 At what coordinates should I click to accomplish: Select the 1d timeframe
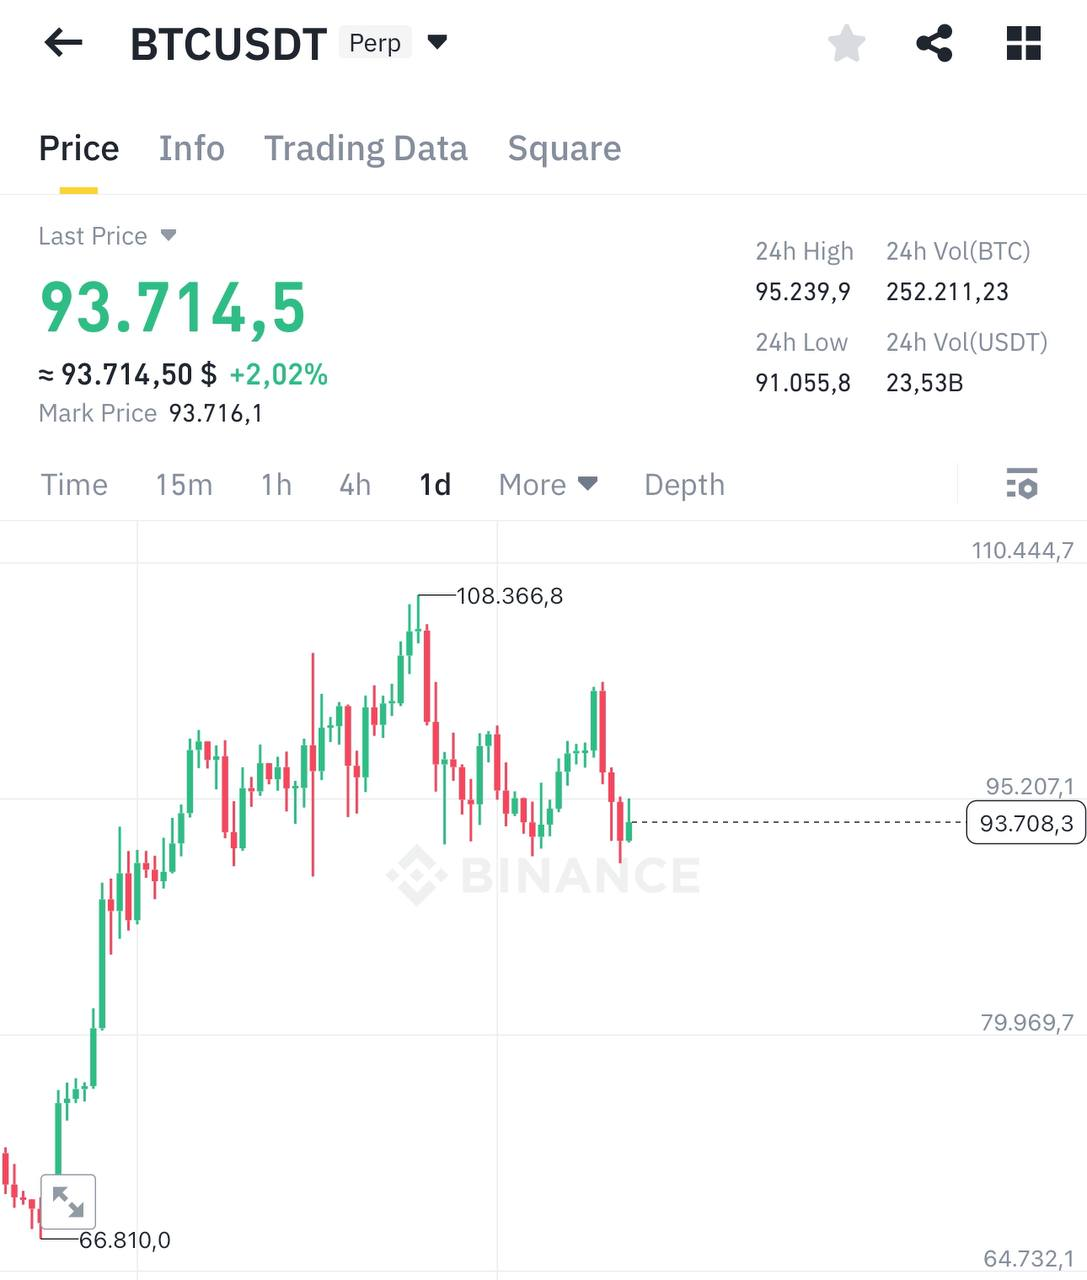[x=434, y=485]
